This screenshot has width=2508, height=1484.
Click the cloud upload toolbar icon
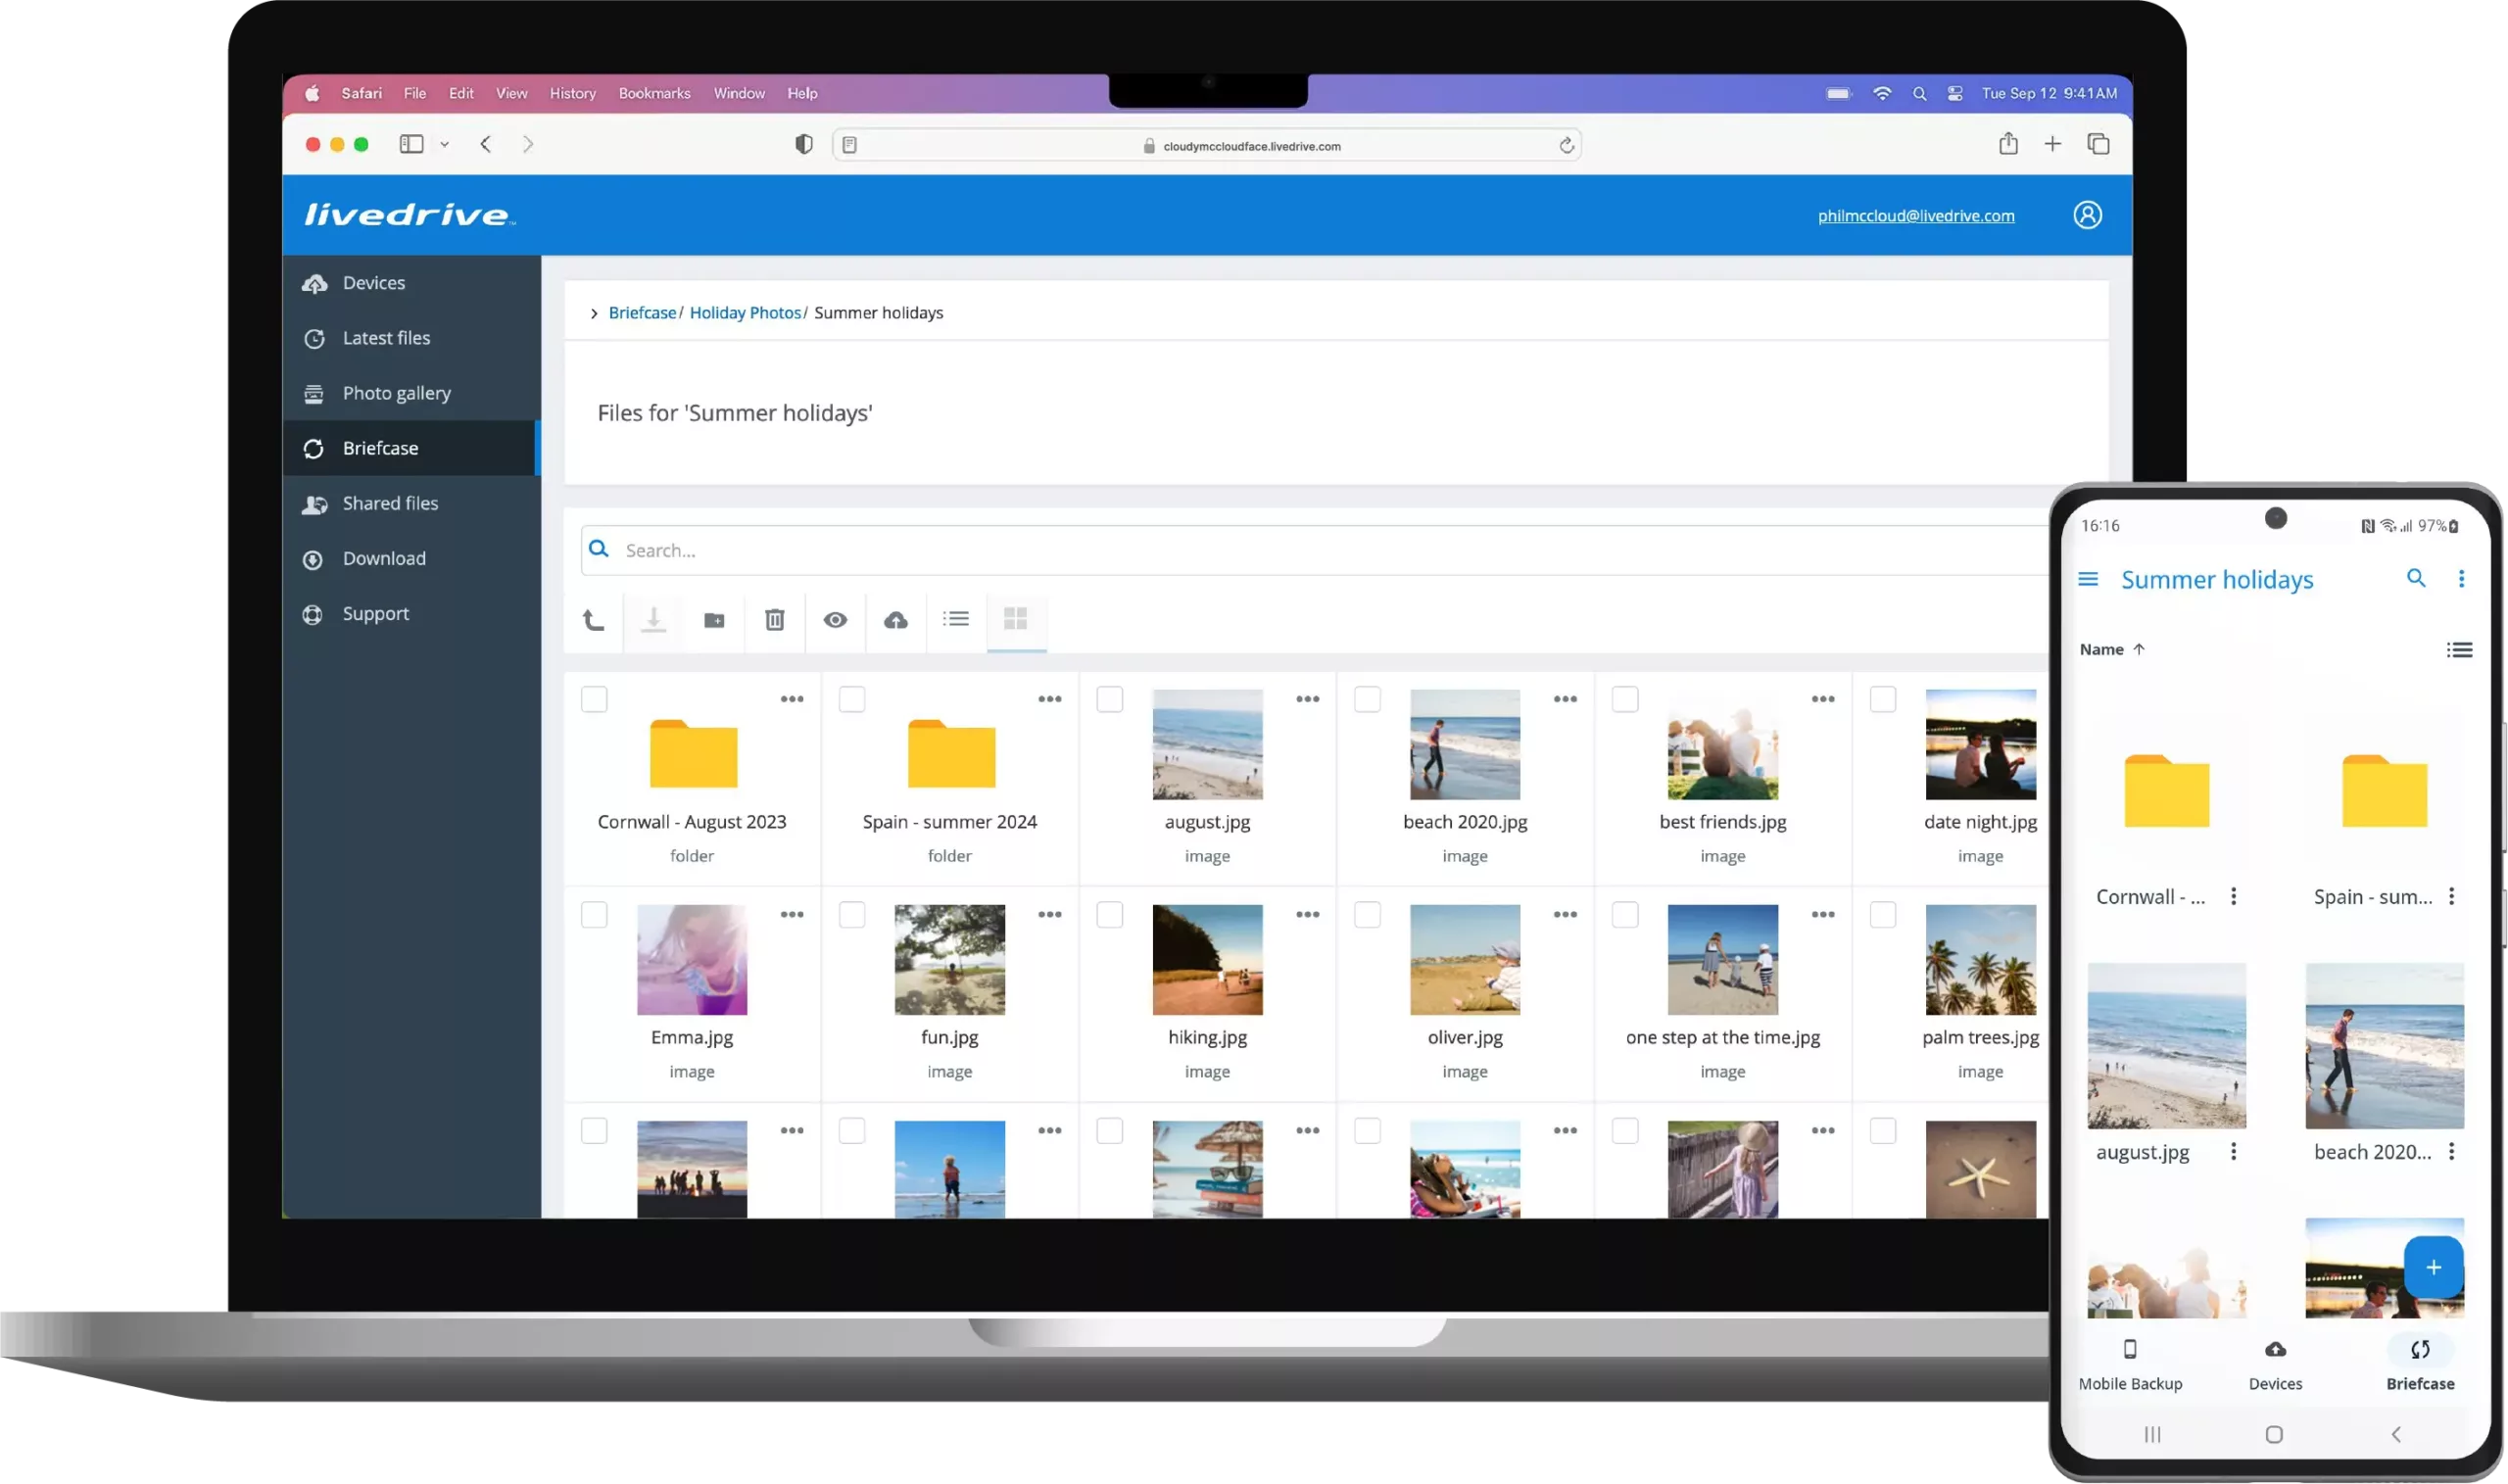point(896,620)
